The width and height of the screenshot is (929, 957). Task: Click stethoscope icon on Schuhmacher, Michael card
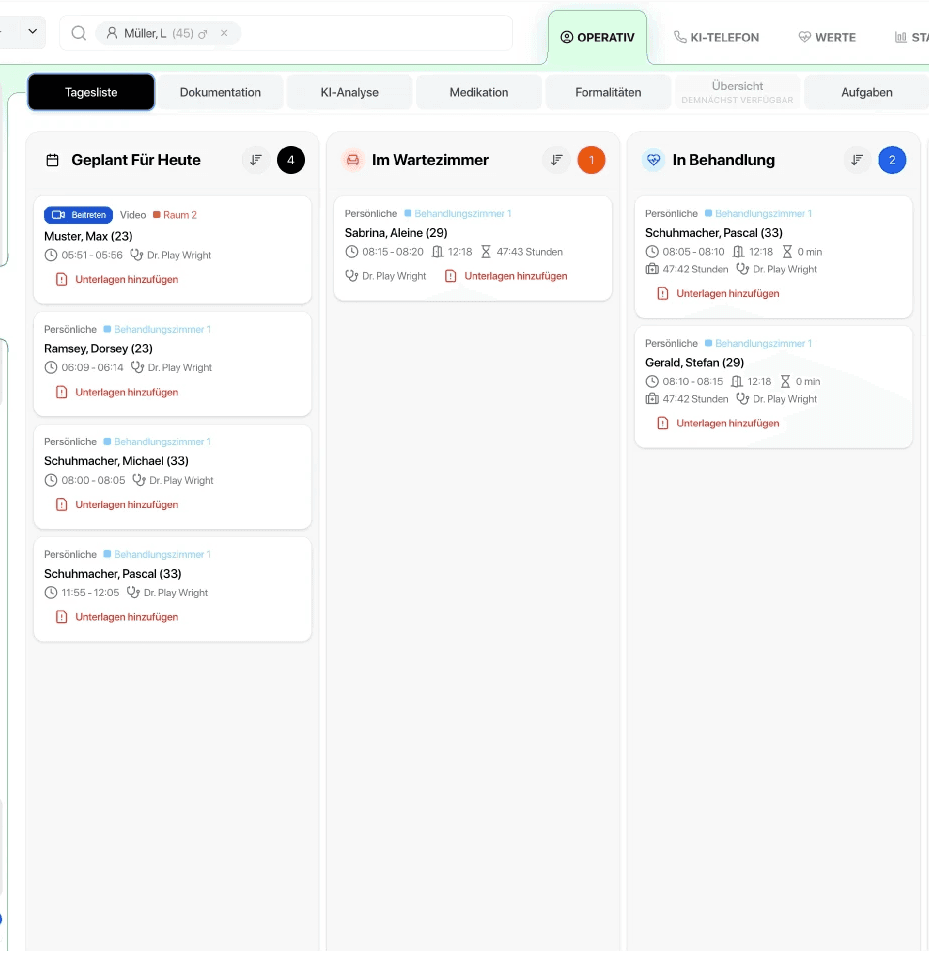tap(139, 480)
